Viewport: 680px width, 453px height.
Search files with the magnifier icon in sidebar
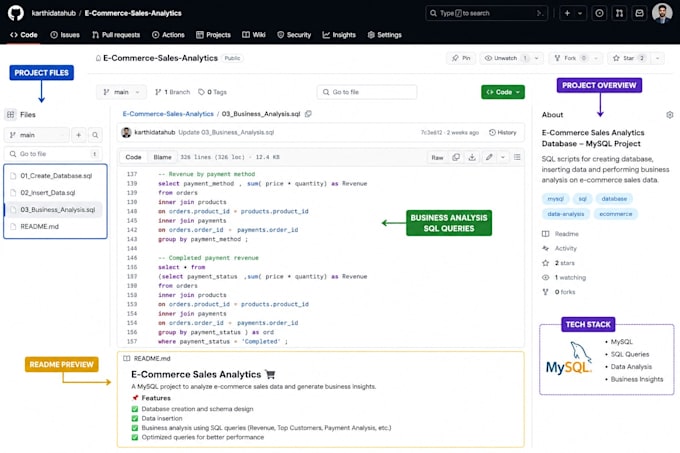click(95, 135)
